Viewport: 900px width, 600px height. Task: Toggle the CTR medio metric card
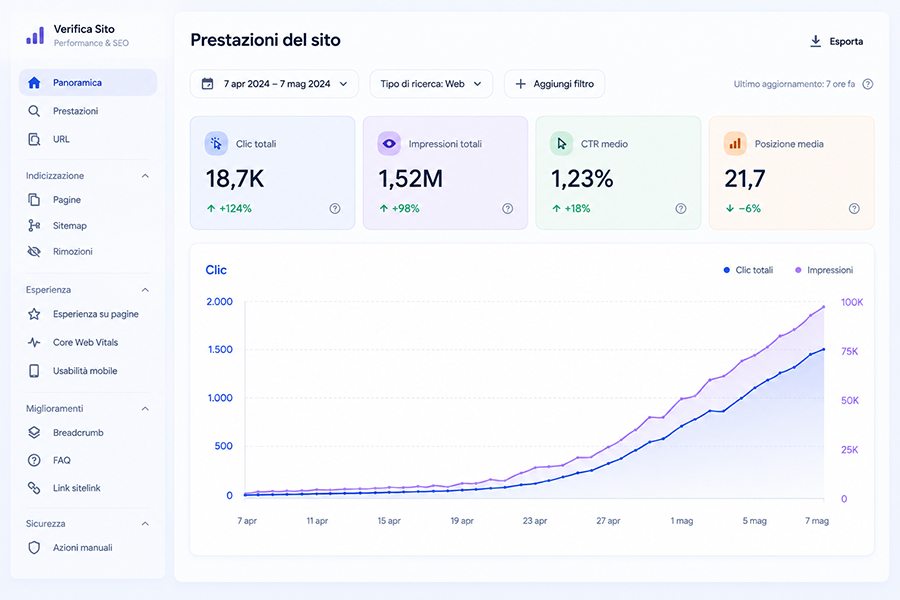point(618,173)
